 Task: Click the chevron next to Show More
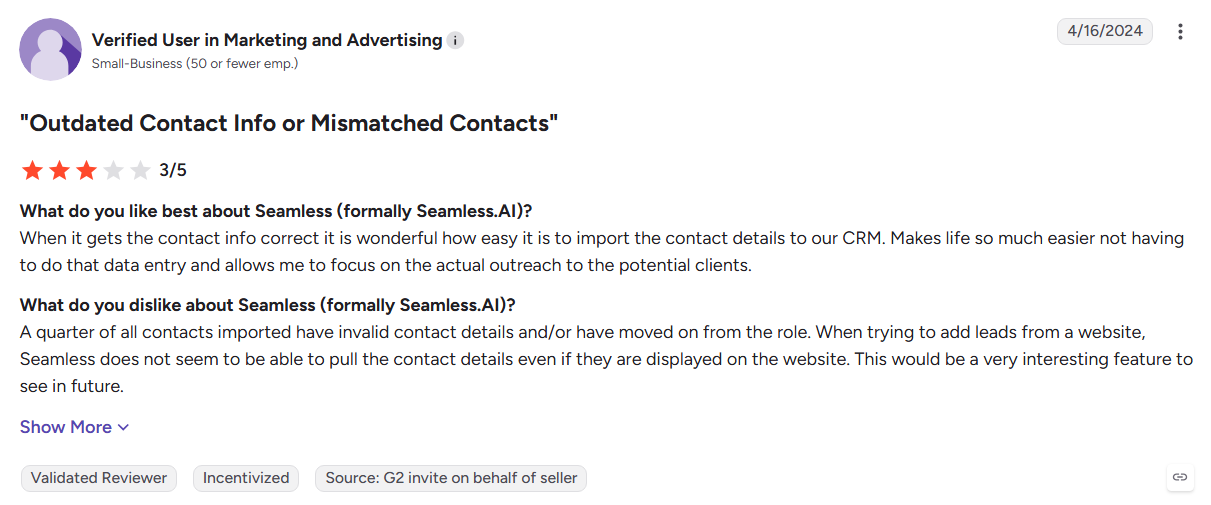tap(123, 428)
